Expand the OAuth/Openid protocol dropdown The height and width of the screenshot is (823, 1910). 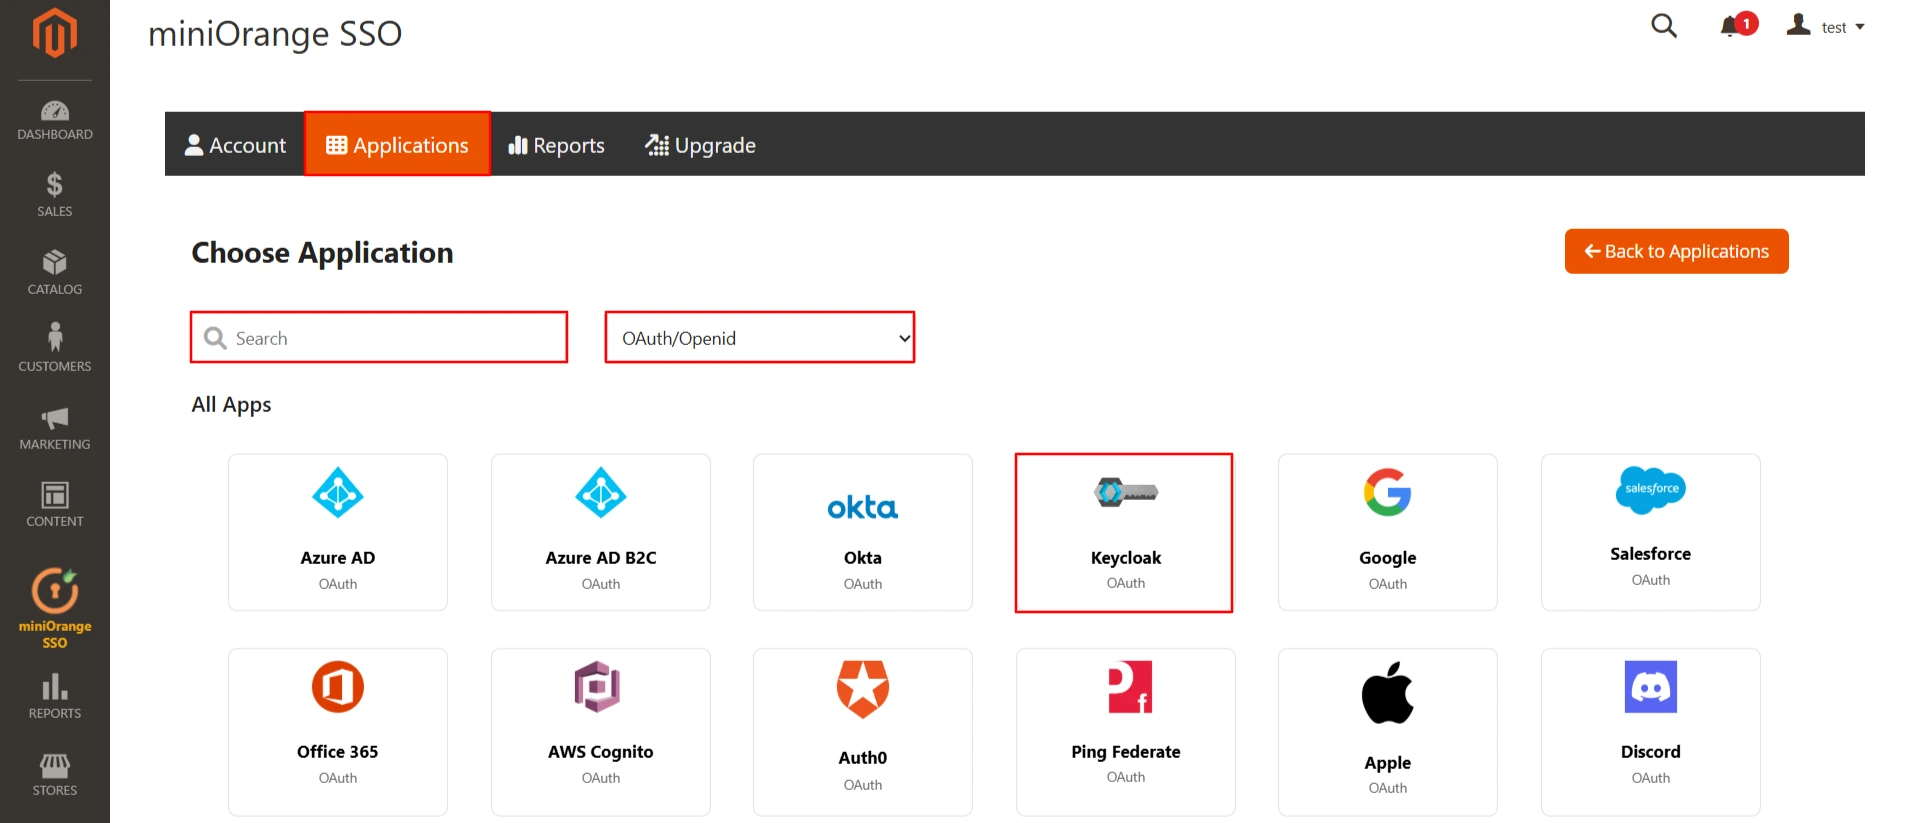click(760, 338)
